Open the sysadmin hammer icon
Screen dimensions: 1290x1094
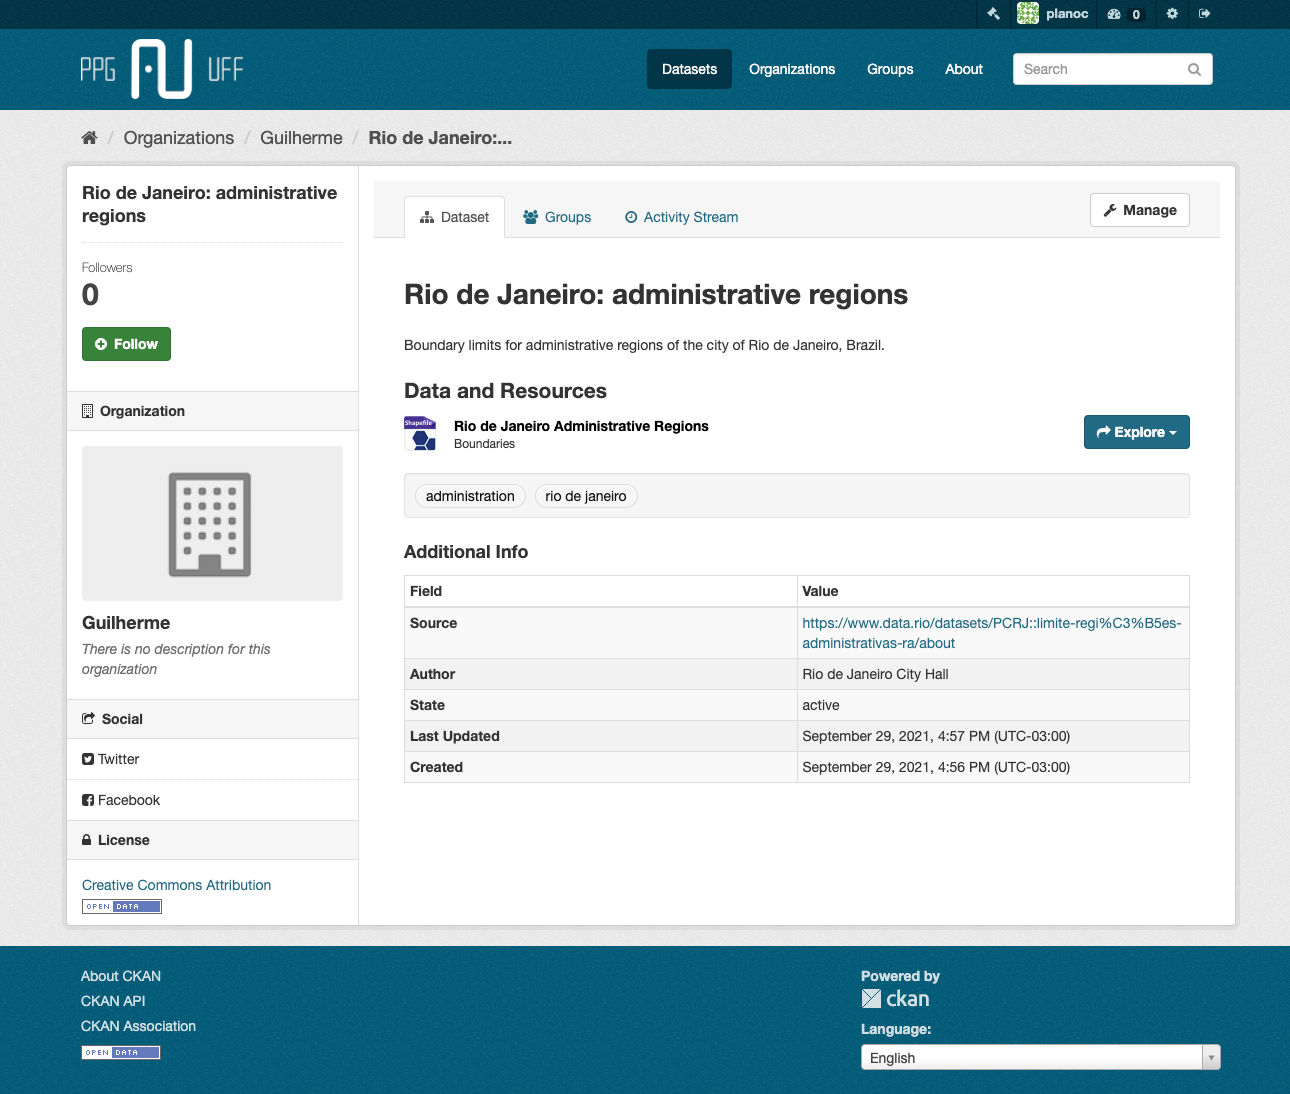pyautogui.click(x=993, y=14)
